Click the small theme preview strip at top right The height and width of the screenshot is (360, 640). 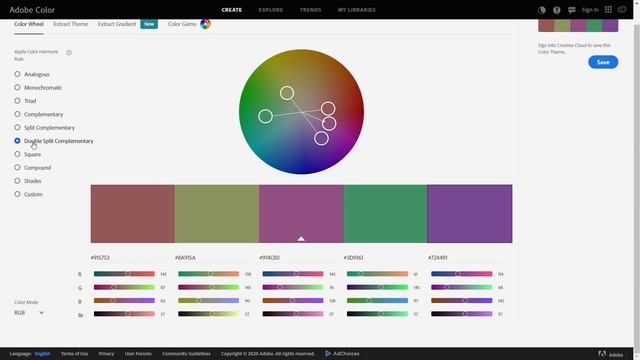pos(578,25)
